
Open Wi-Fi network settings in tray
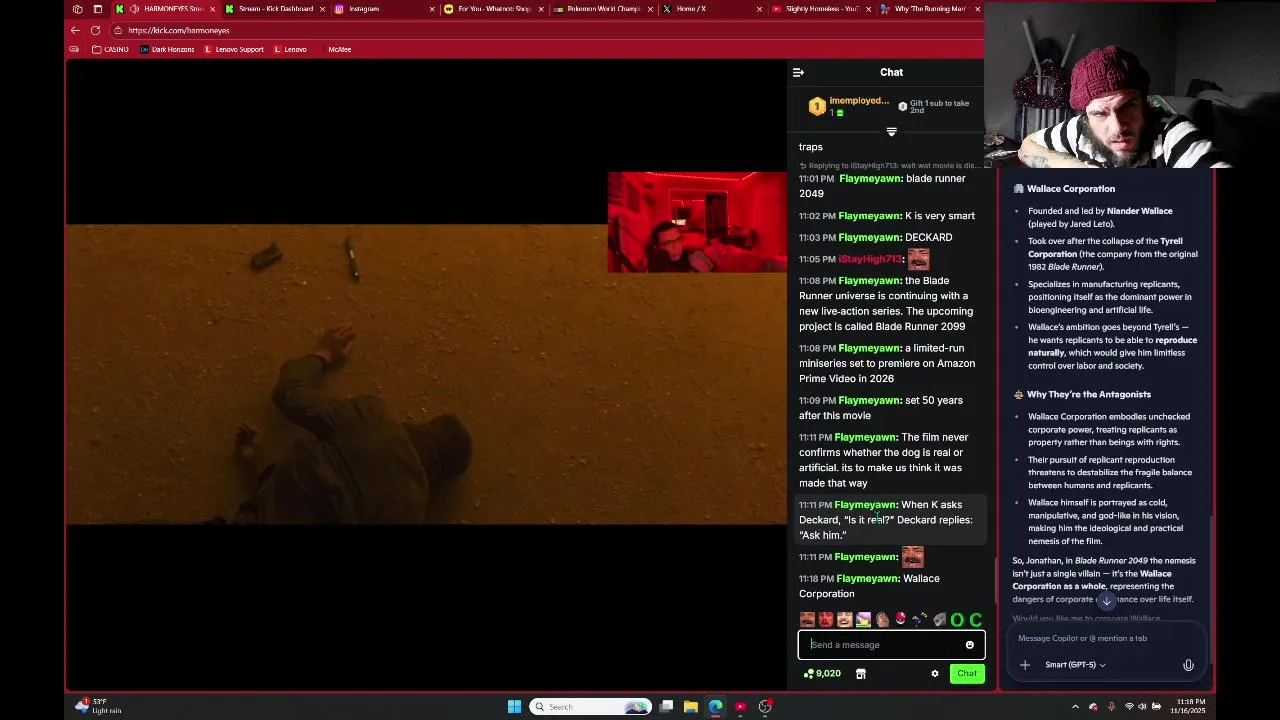tap(1129, 707)
